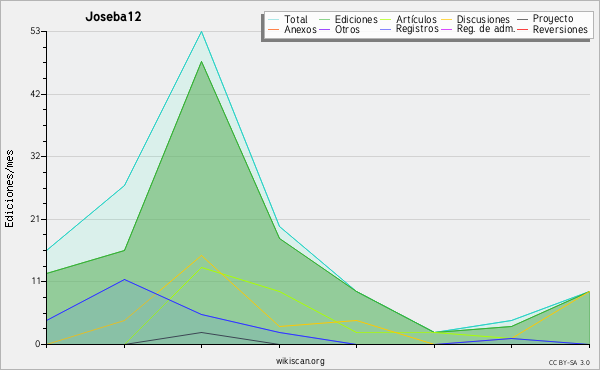Click the 0 y-axis value
600x370 pixels.
point(38,344)
